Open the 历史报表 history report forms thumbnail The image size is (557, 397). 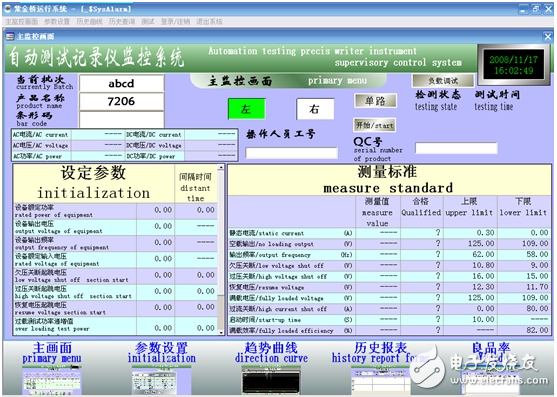tap(381, 380)
